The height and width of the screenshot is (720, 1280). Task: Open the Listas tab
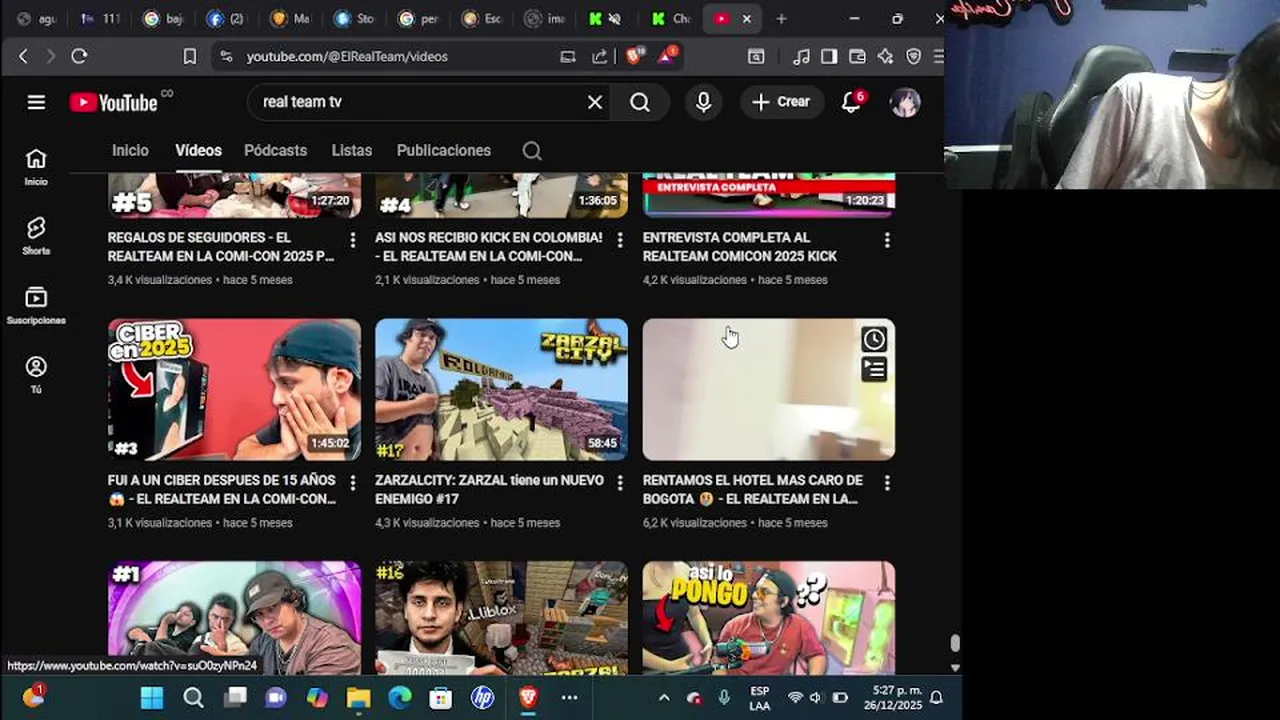[352, 150]
